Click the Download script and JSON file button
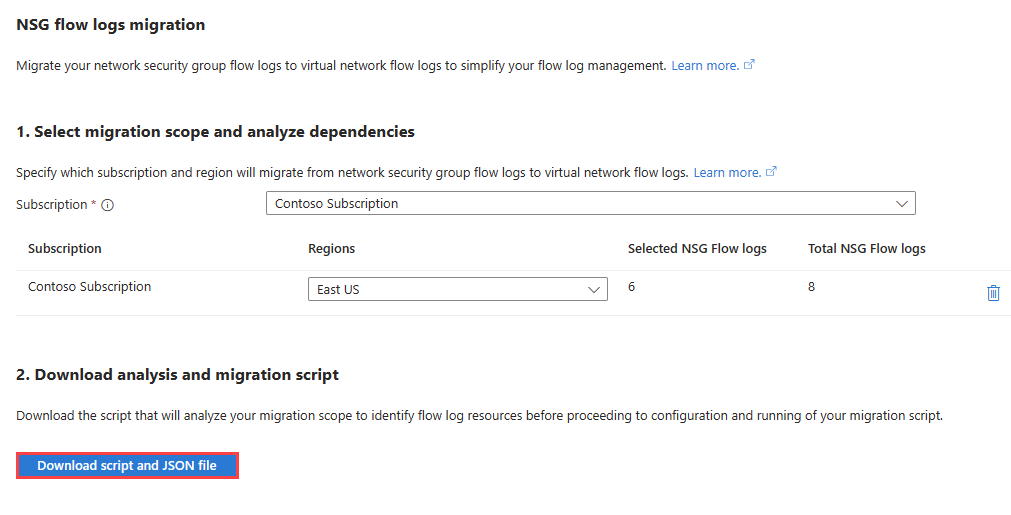1011x515 pixels. point(127,465)
